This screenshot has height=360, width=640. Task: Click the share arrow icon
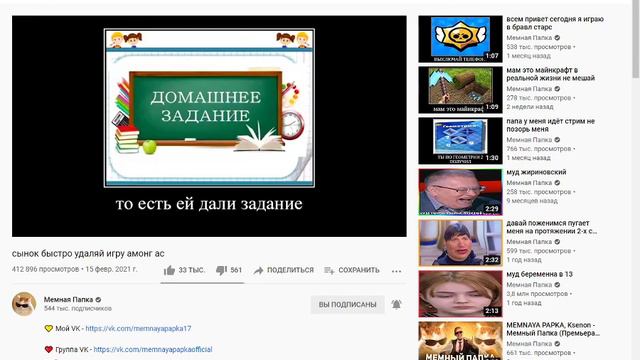[x=258, y=270]
